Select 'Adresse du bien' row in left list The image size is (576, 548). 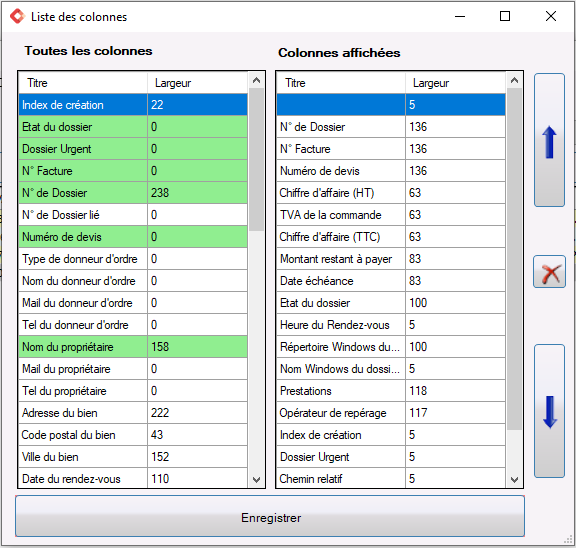(x=133, y=413)
